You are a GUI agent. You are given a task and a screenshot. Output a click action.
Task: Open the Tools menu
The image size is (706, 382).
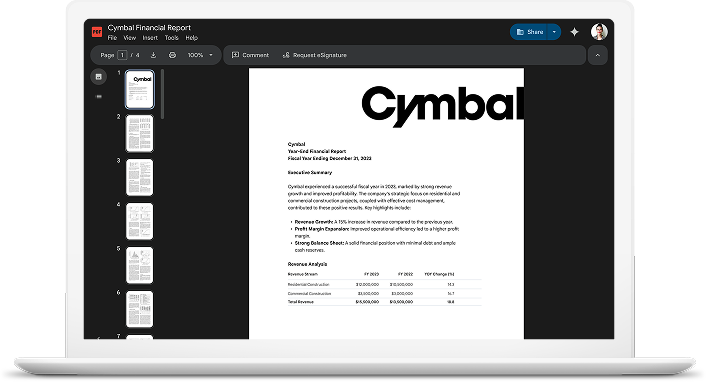[172, 38]
